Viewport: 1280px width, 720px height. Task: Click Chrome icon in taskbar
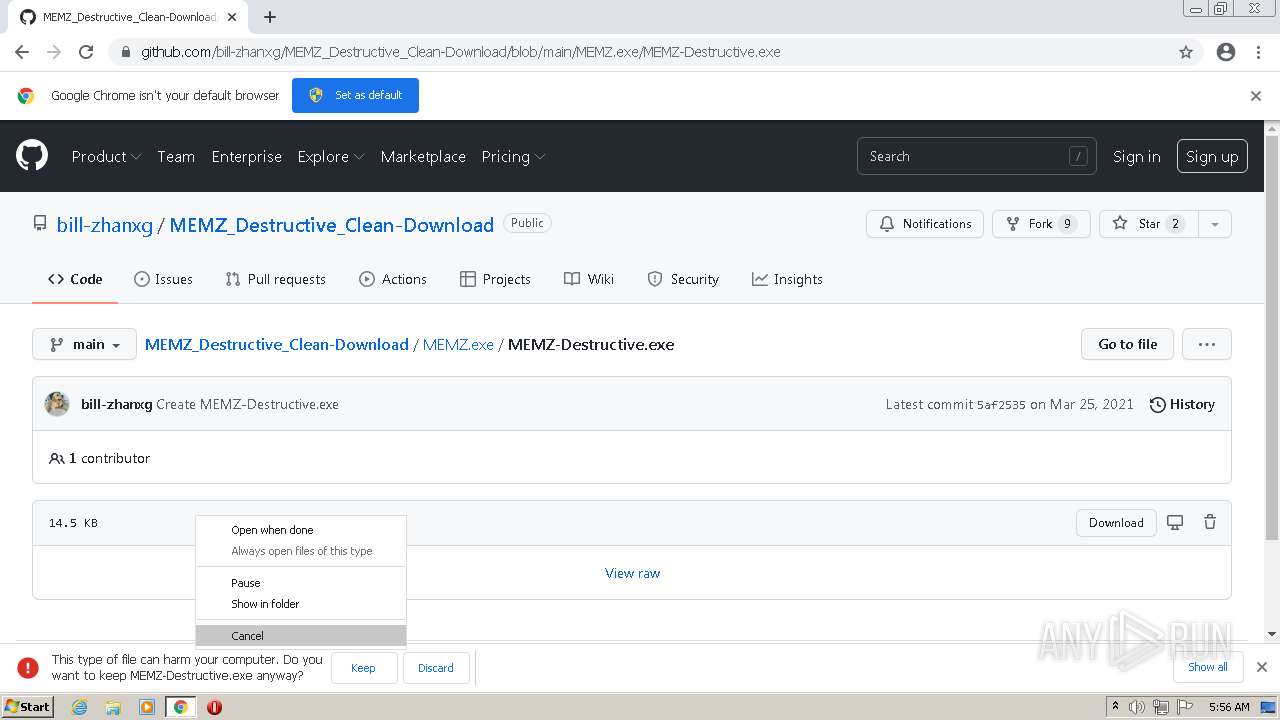[x=181, y=707]
